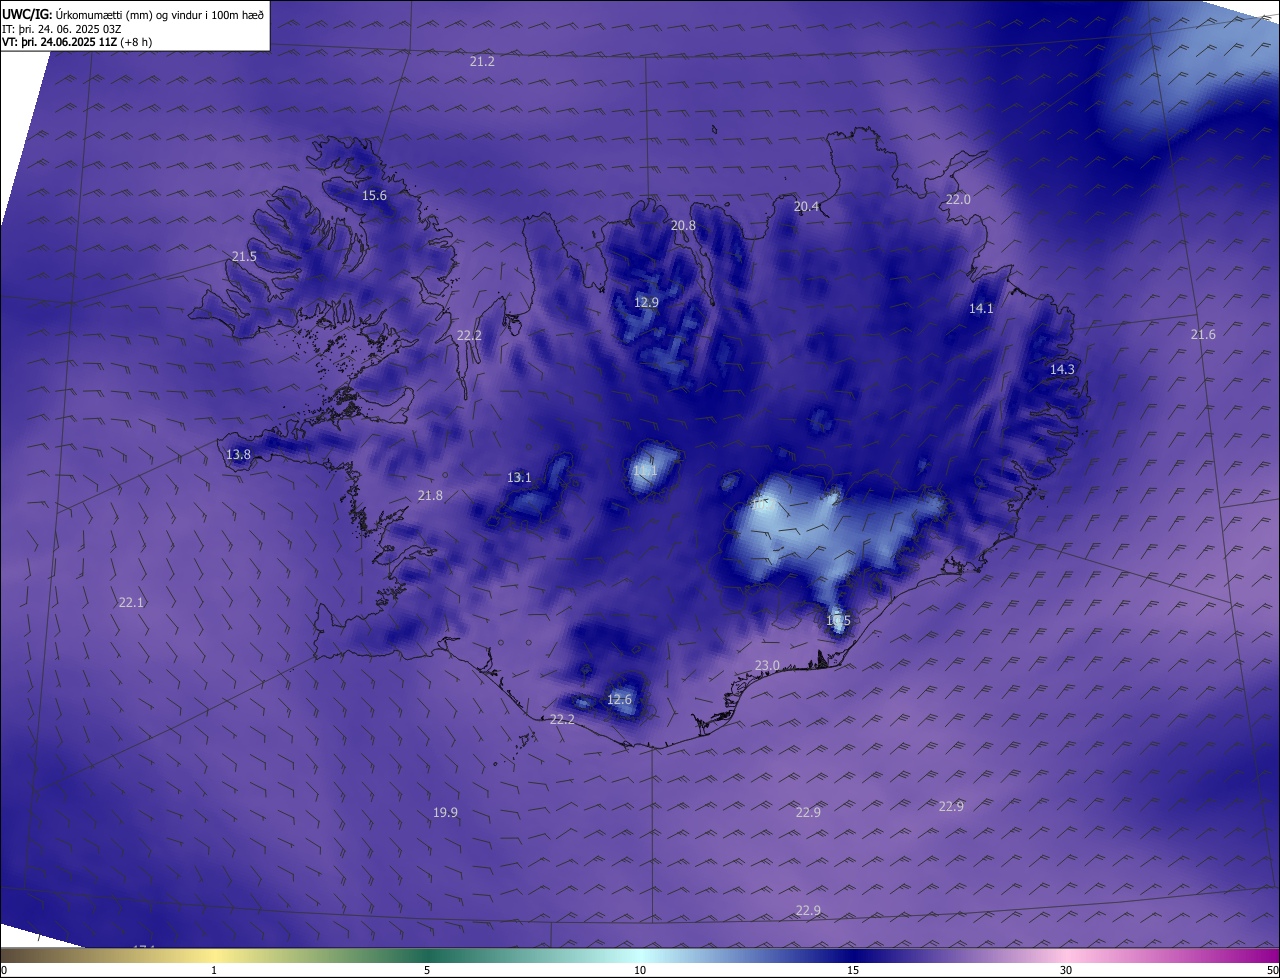This screenshot has height=978, width=1280.
Task: Click the 12.9 value label
Action: [647, 302]
